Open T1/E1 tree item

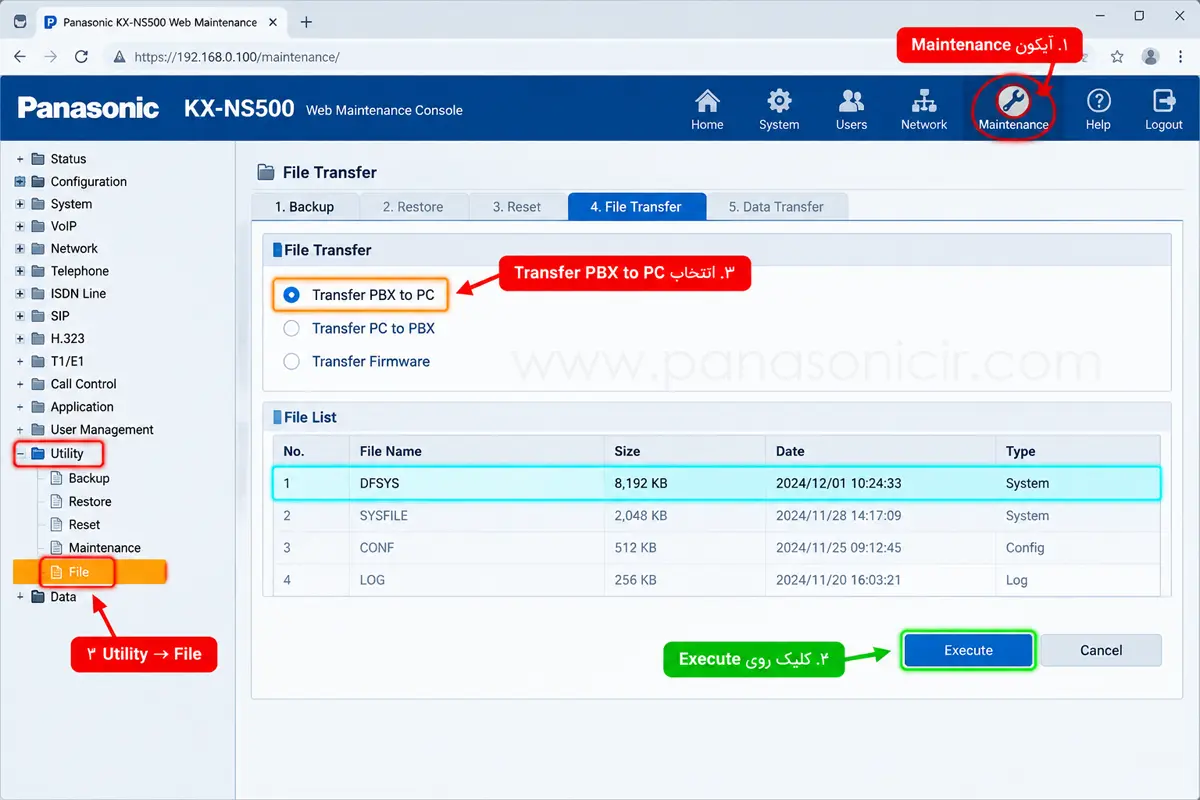tap(68, 361)
